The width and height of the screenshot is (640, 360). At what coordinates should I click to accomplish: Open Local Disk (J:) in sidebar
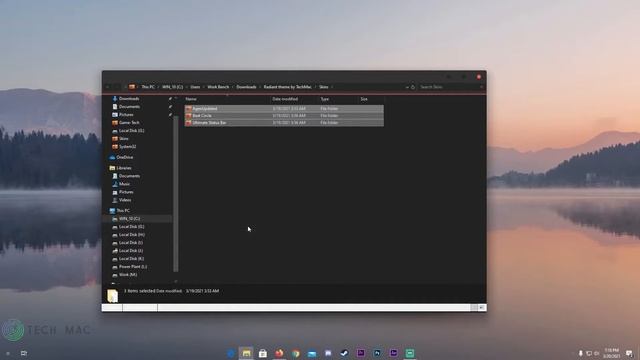131,251
